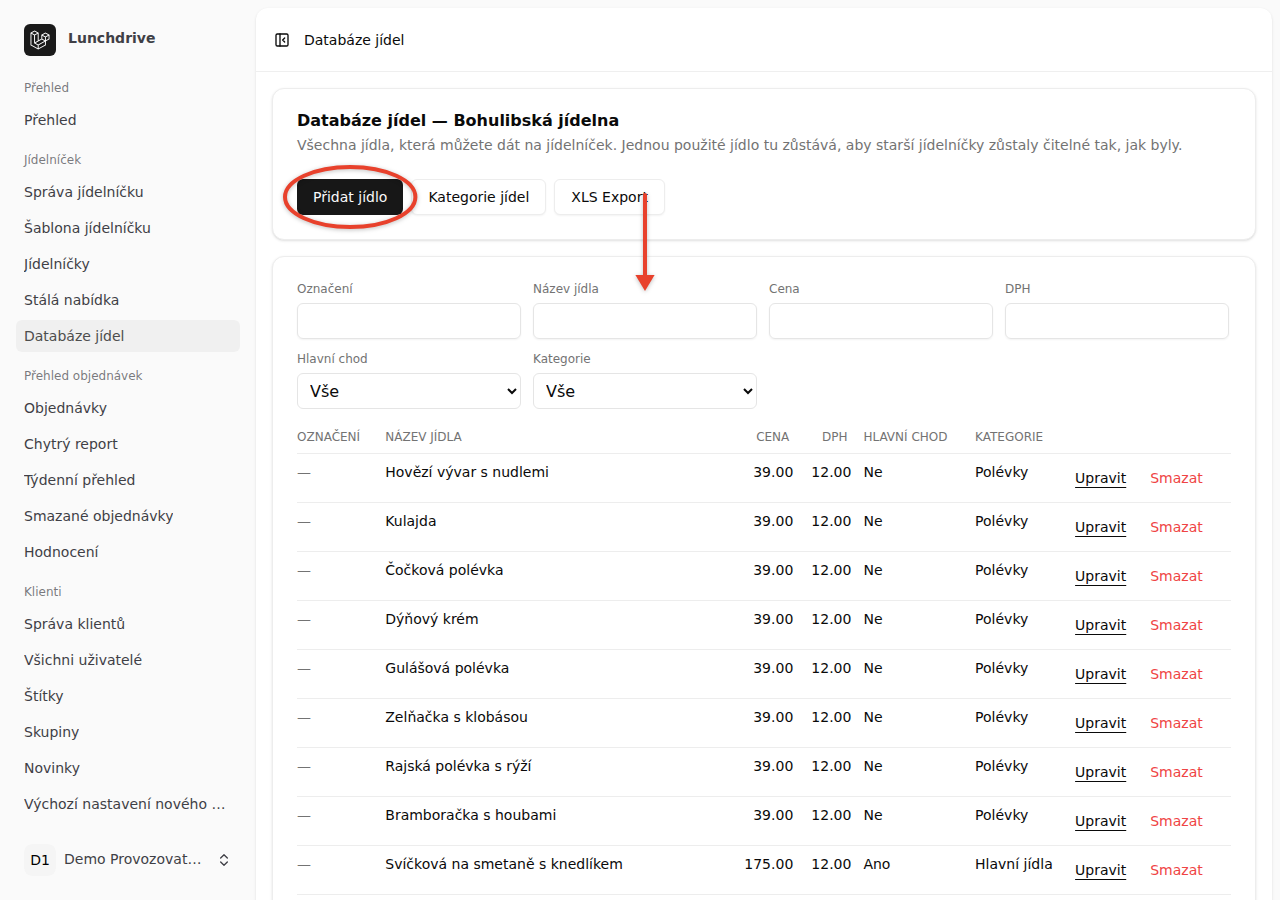1280x900 pixels.
Task: Open Stálá nabídka section
Action: pos(128,300)
